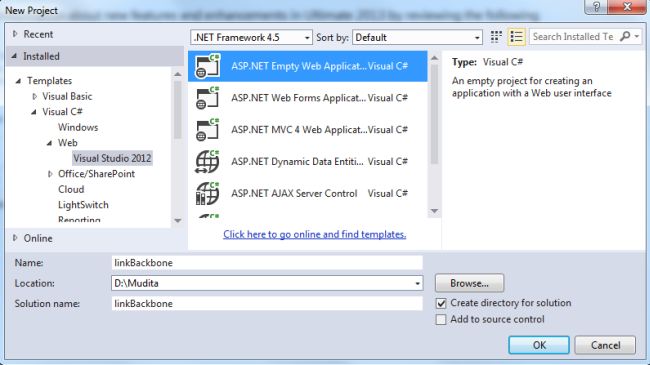
Task: Close the New Project dialog
Action: click(x=627, y=7)
